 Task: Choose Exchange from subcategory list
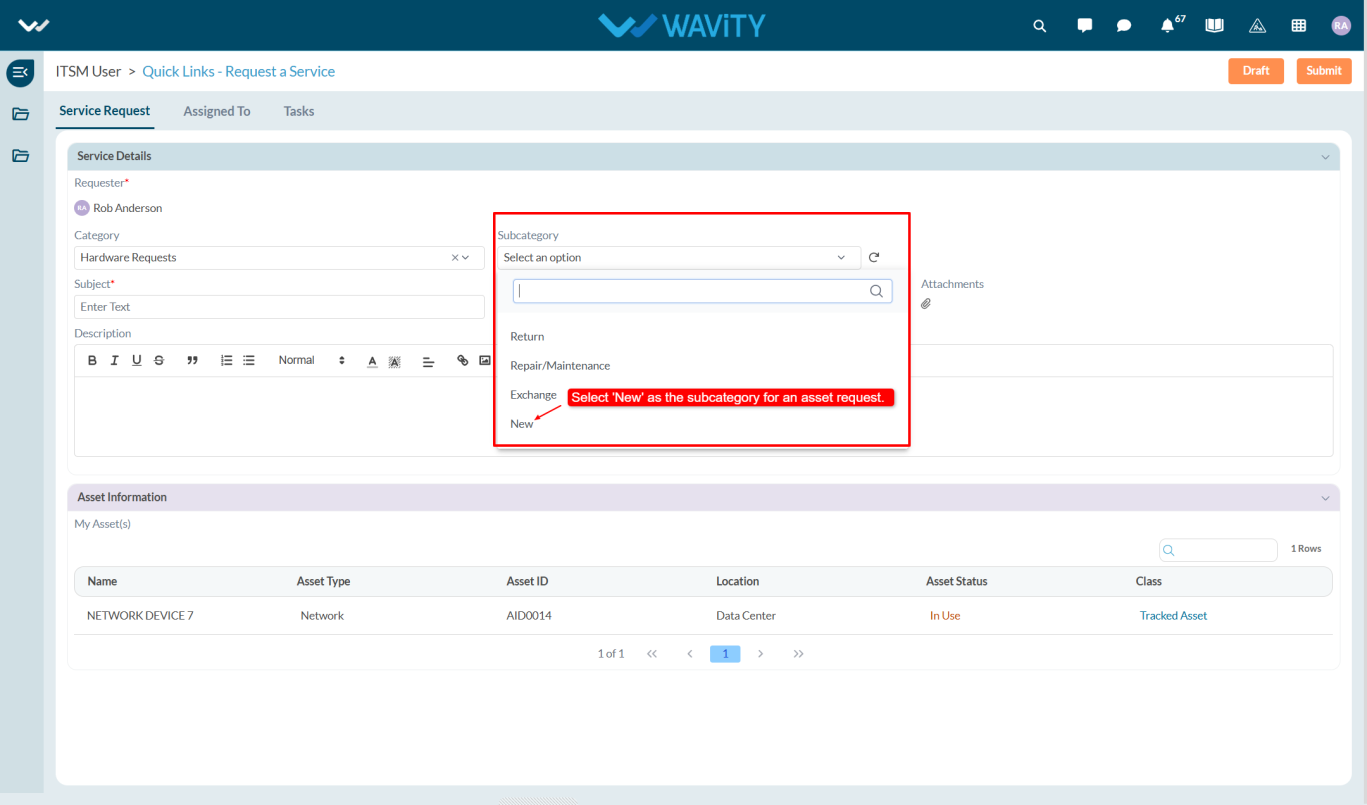(x=533, y=394)
